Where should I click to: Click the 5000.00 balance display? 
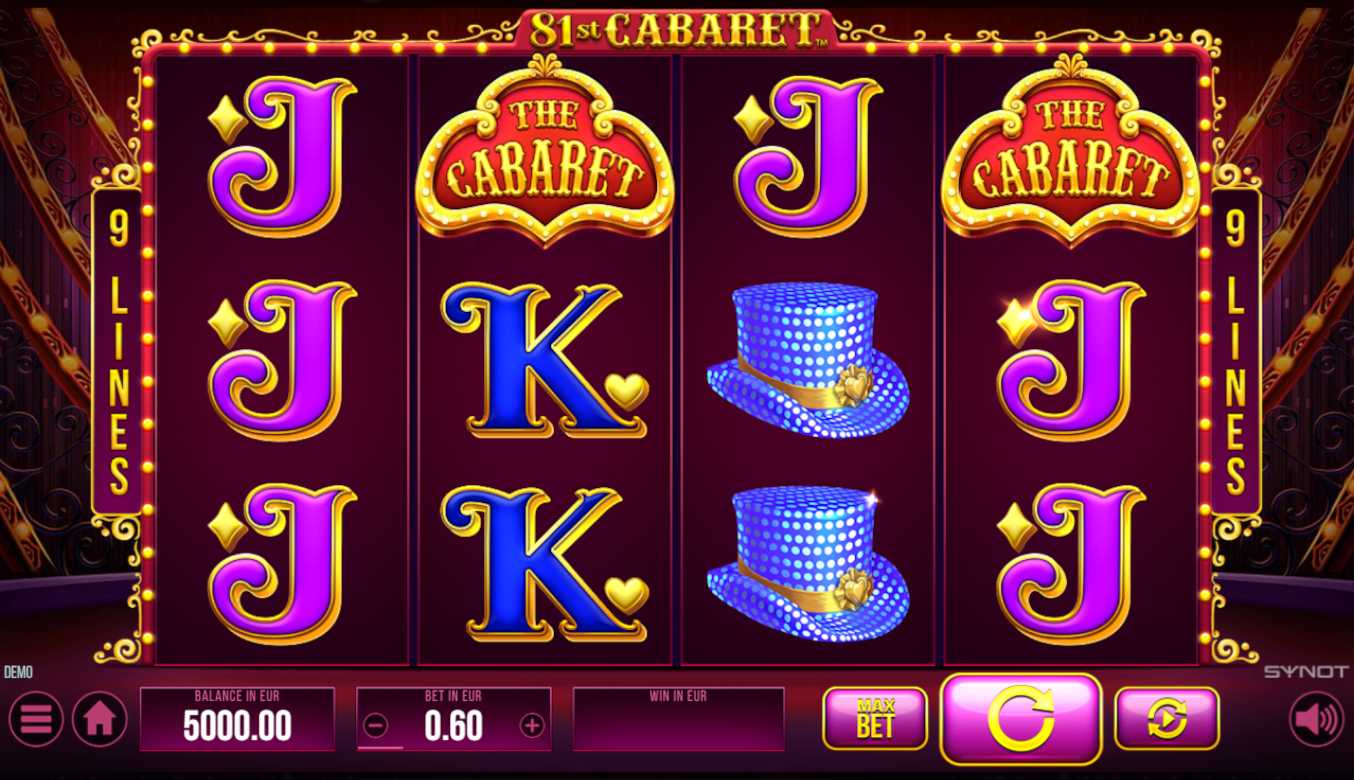point(237,719)
